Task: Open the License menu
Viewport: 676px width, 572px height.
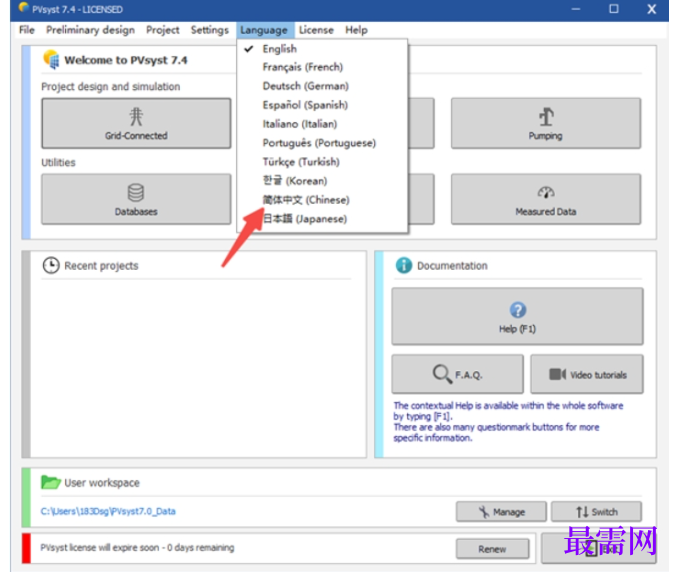Action: [x=316, y=30]
